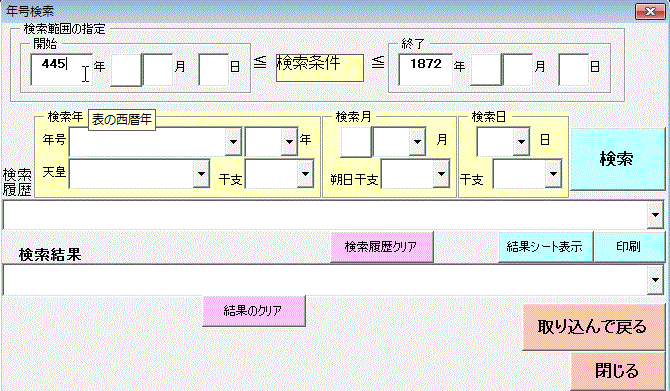Screen dimensions: 670x391
Task: Open the 検索履歴 history dropdown list
Action: pos(655,215)
